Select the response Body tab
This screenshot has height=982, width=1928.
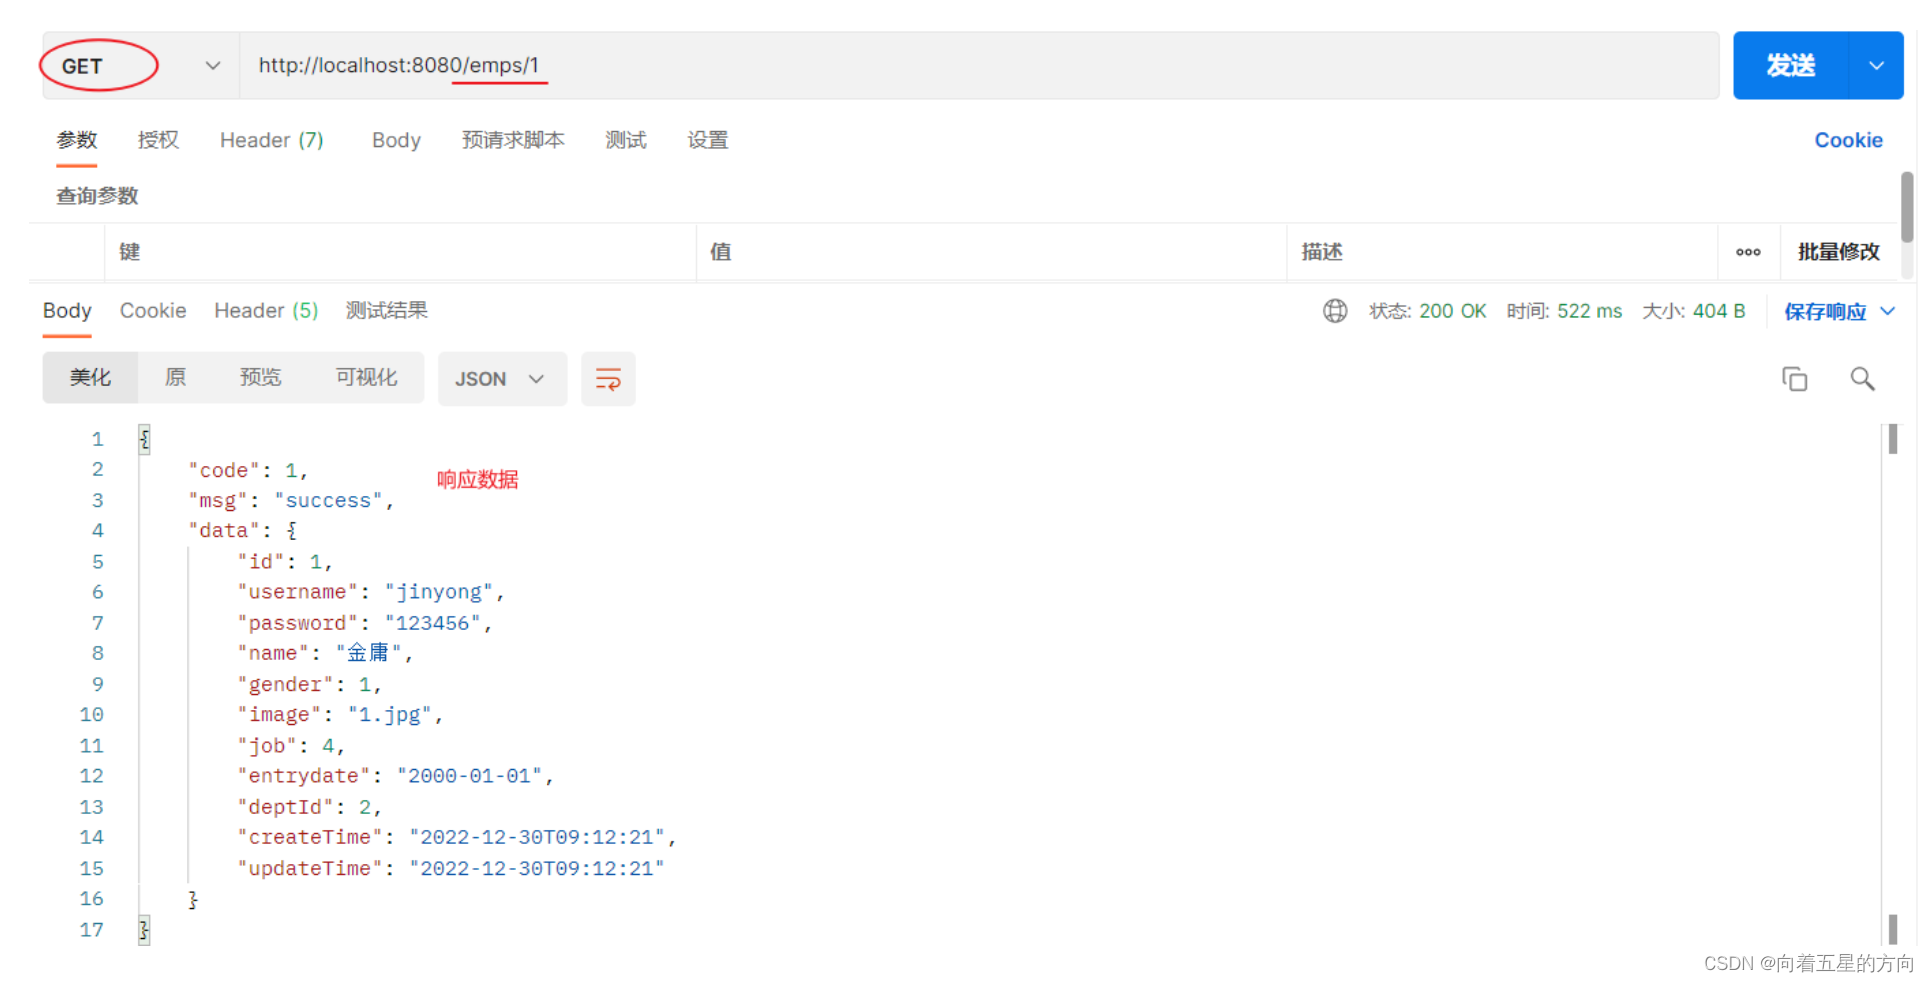click(x=67, y=311)
